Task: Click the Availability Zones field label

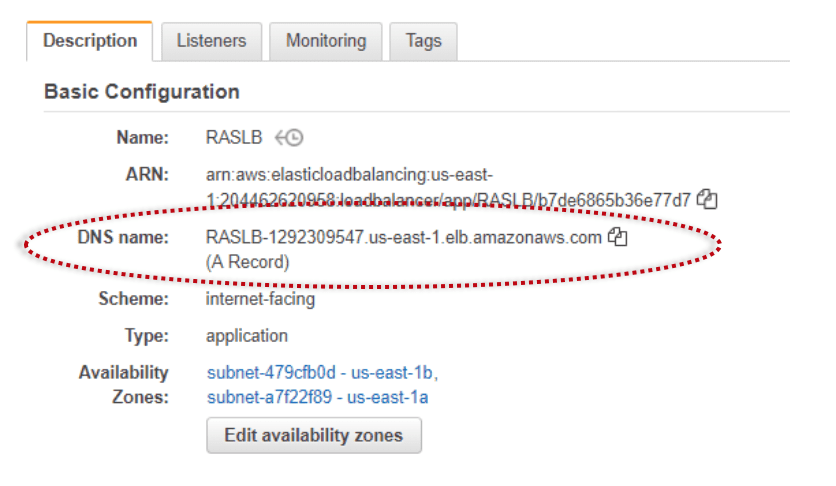Action: [124, 385]
